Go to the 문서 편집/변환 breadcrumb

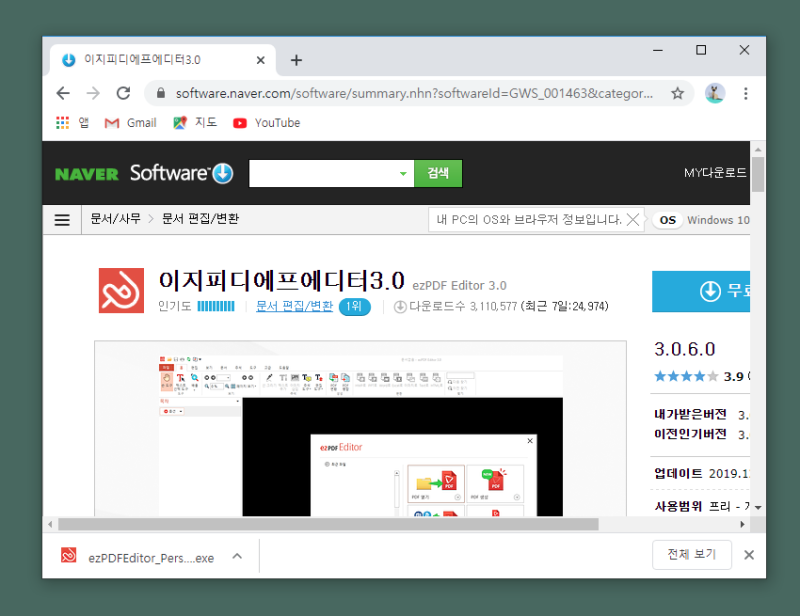click(200, 219)
